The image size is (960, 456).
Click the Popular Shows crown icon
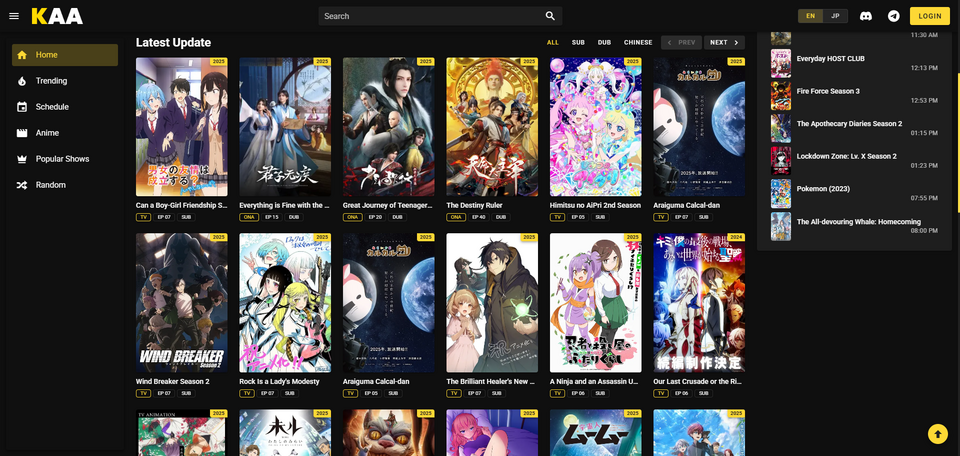click(x=22, y=159)
